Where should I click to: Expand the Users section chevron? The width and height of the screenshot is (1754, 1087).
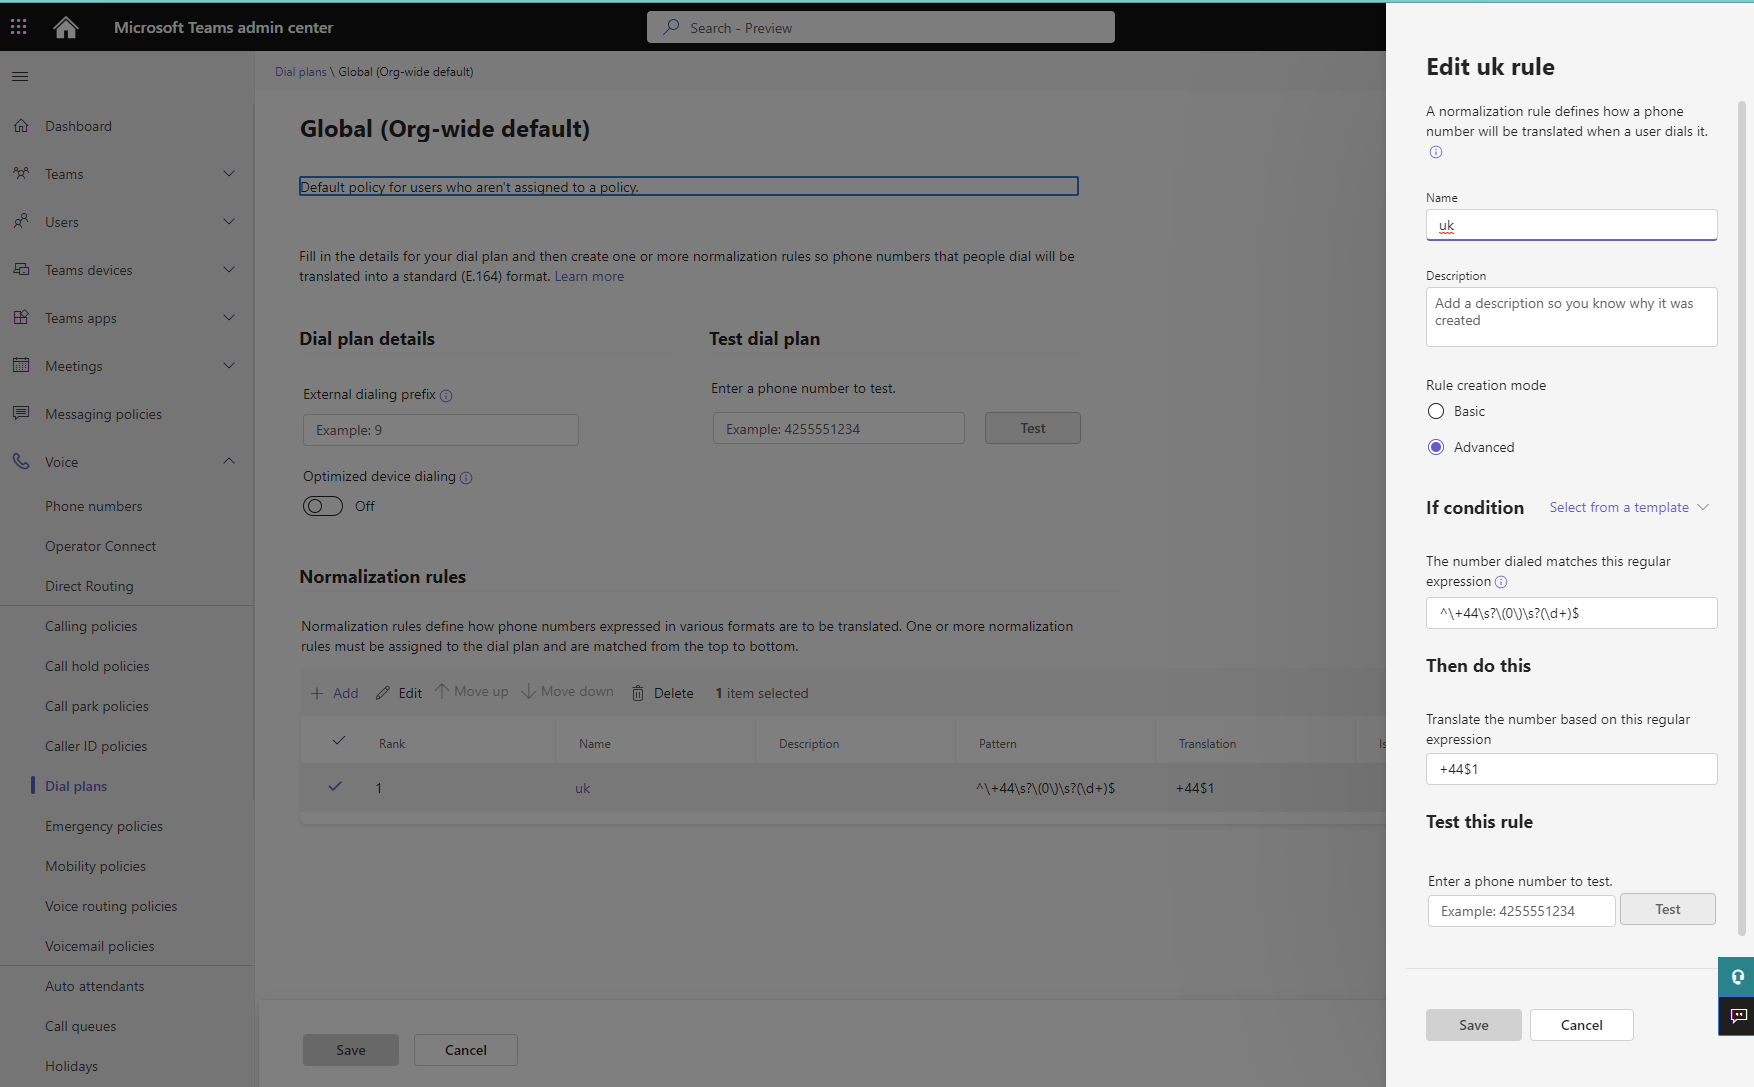229,222
